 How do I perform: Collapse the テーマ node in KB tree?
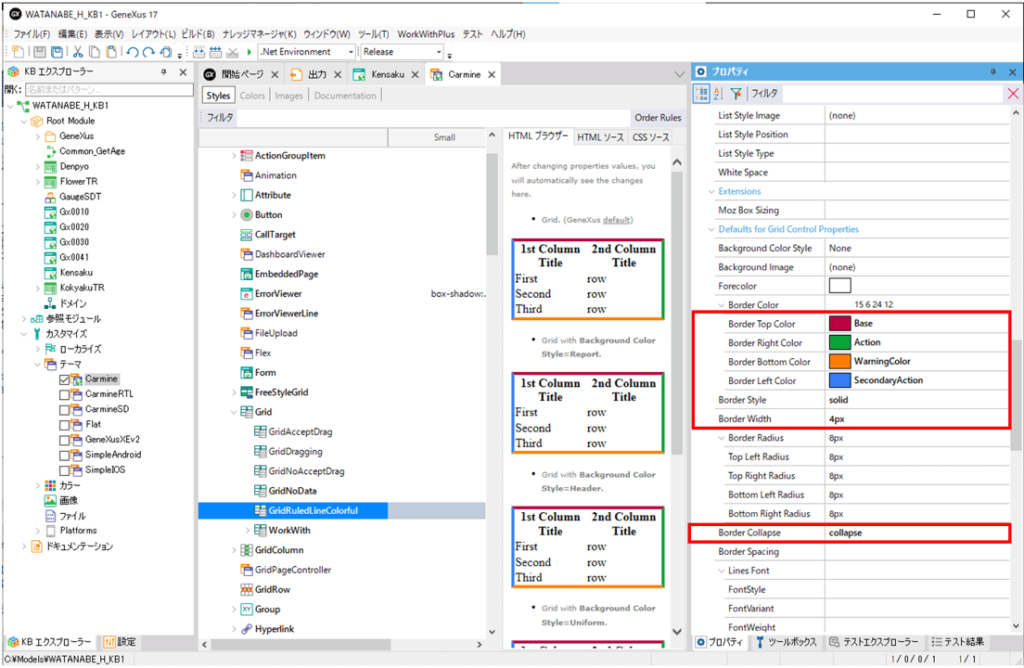pyautogui.click(x=37, y=364)
